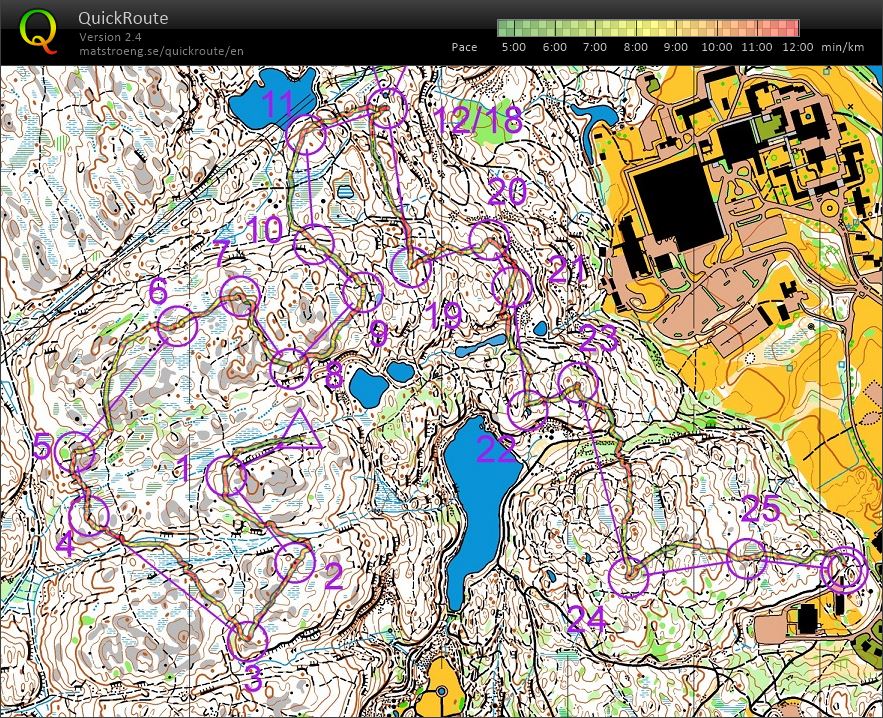Select control circle 24

pyautogui.click(x=629, y=577)
